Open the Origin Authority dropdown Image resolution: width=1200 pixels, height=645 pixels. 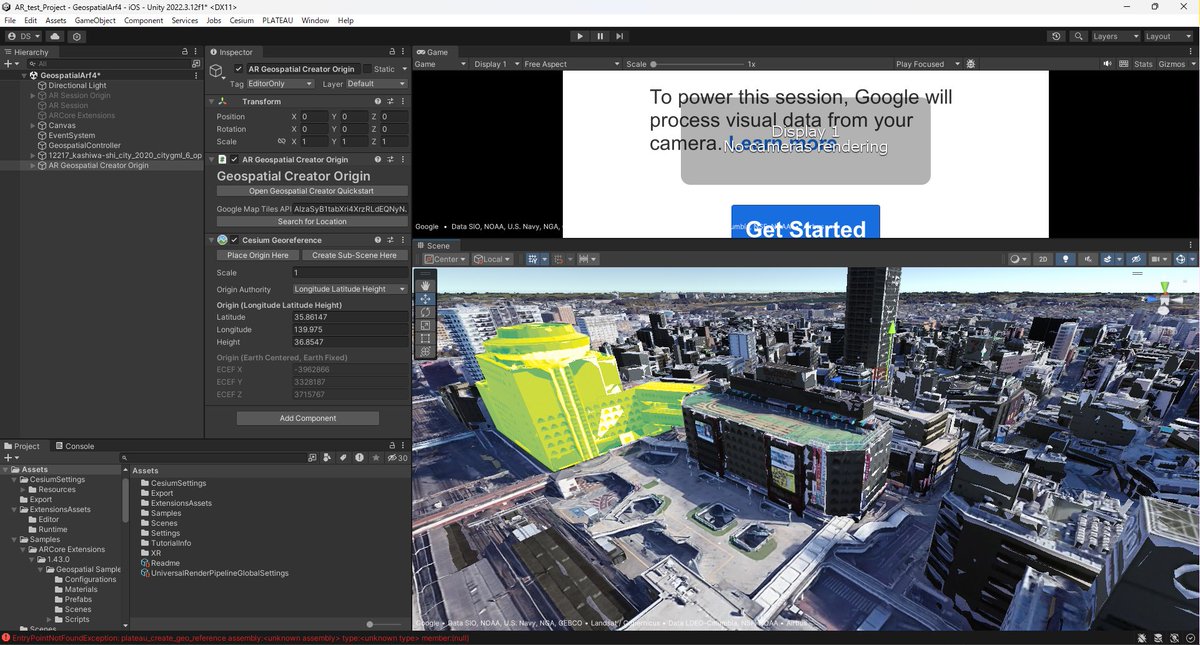[349, 289]
